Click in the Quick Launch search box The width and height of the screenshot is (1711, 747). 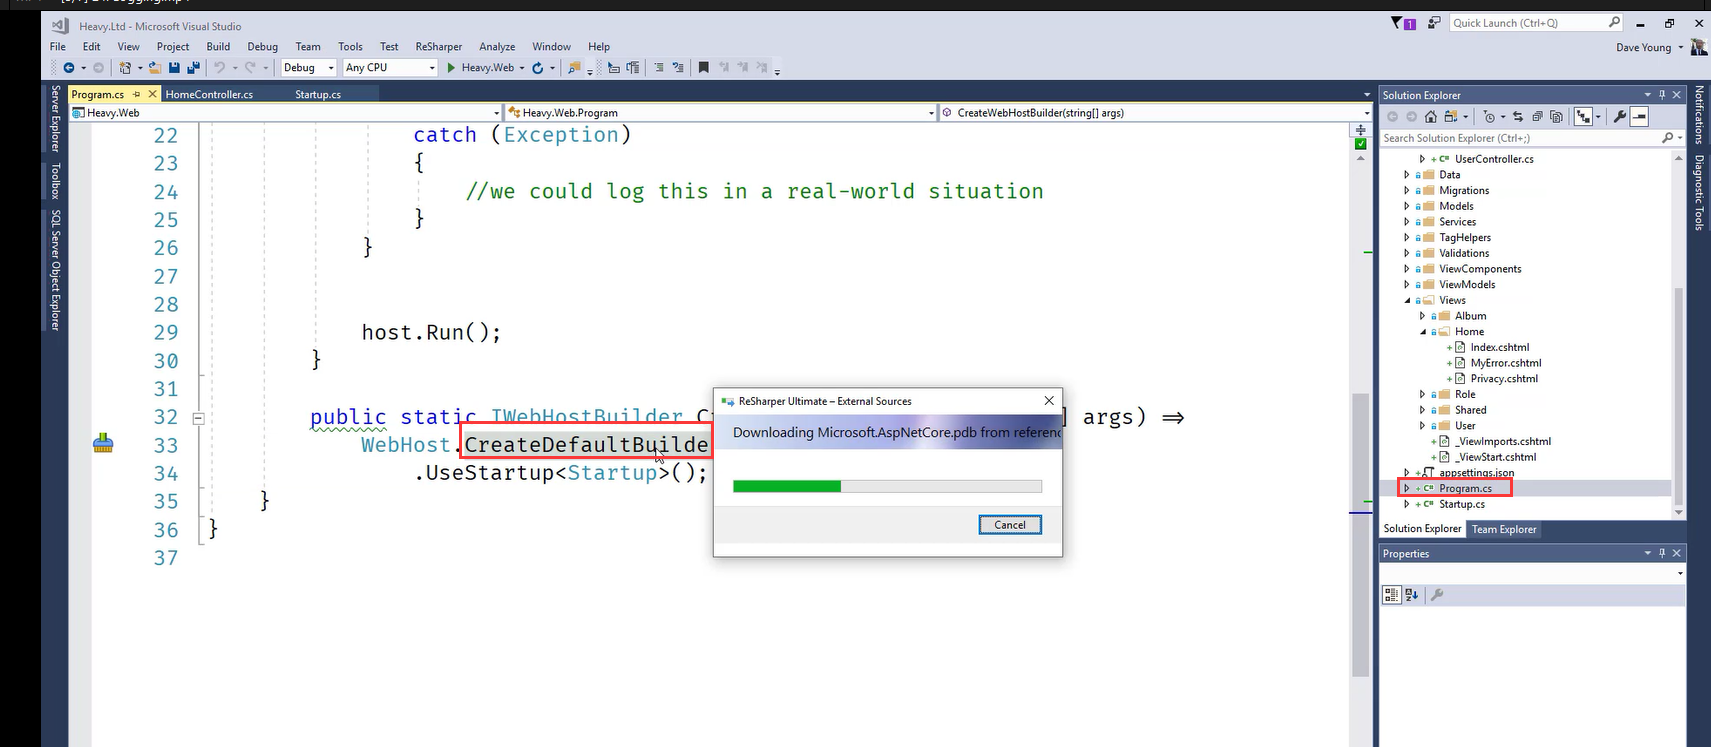(1536, 23)
